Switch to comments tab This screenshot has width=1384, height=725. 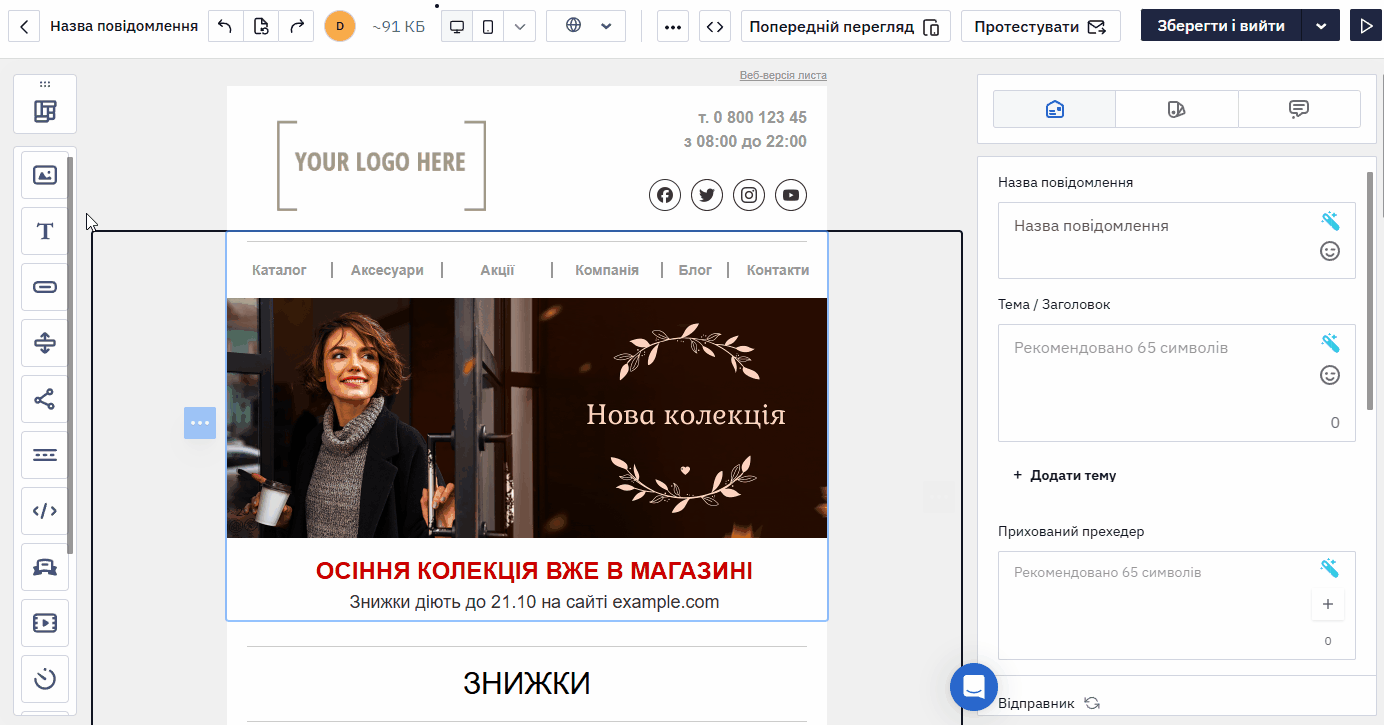pyautogui.click(x=1299, y=109)
